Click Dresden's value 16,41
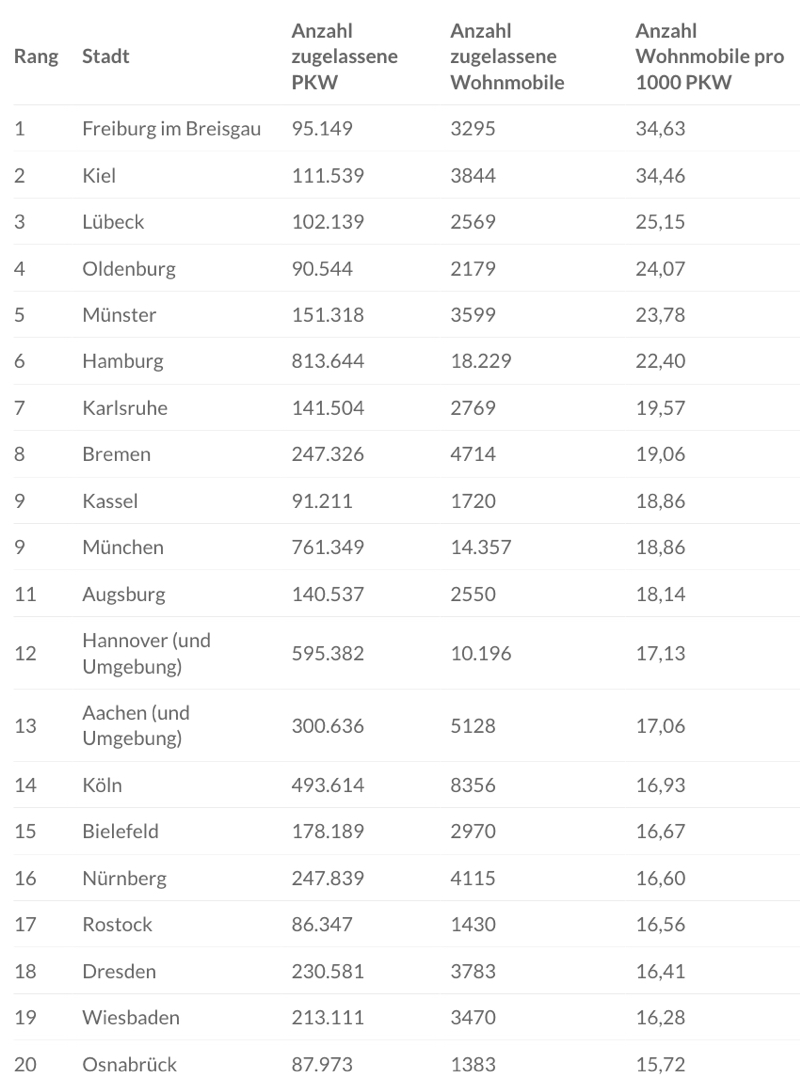The width and height of the screenshot is (800, 1082). pos(660,971)
